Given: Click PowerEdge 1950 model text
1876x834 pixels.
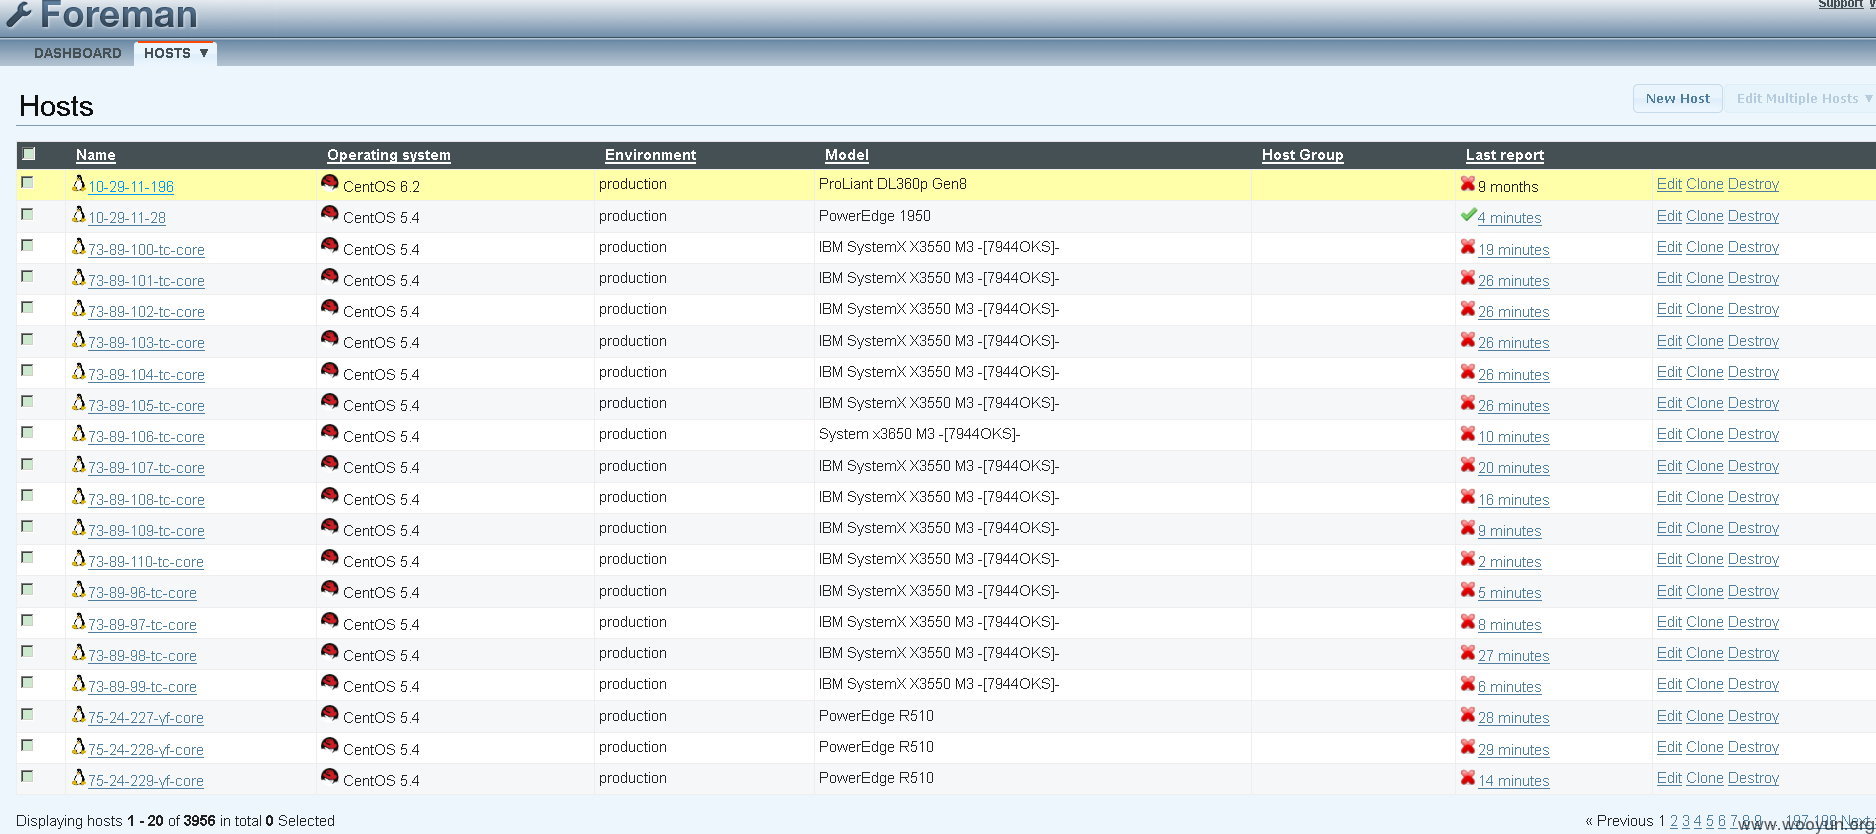Looking at the screenshot, I should [874, 216].
